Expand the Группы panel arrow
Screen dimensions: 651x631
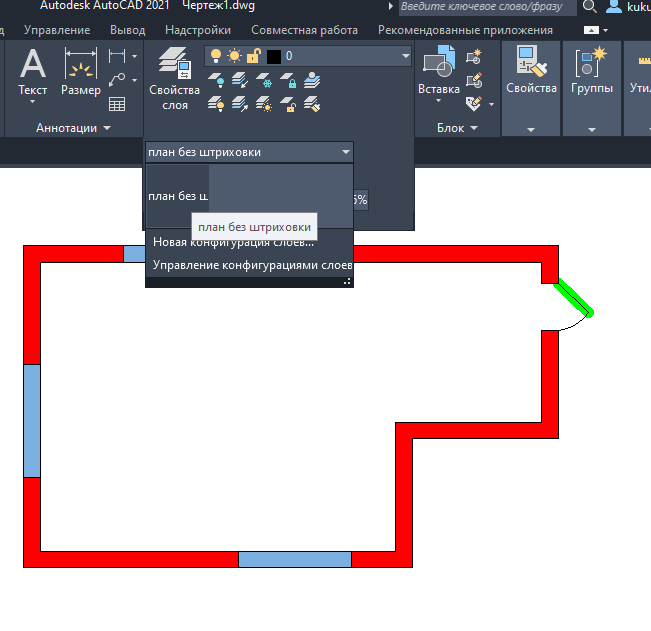[592, 130]
